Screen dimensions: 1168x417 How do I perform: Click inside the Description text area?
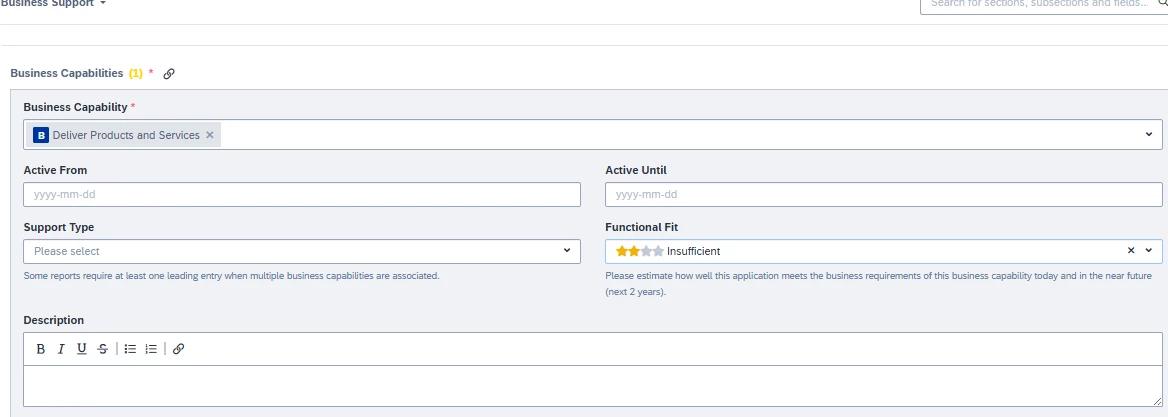[x=592, y=385]
